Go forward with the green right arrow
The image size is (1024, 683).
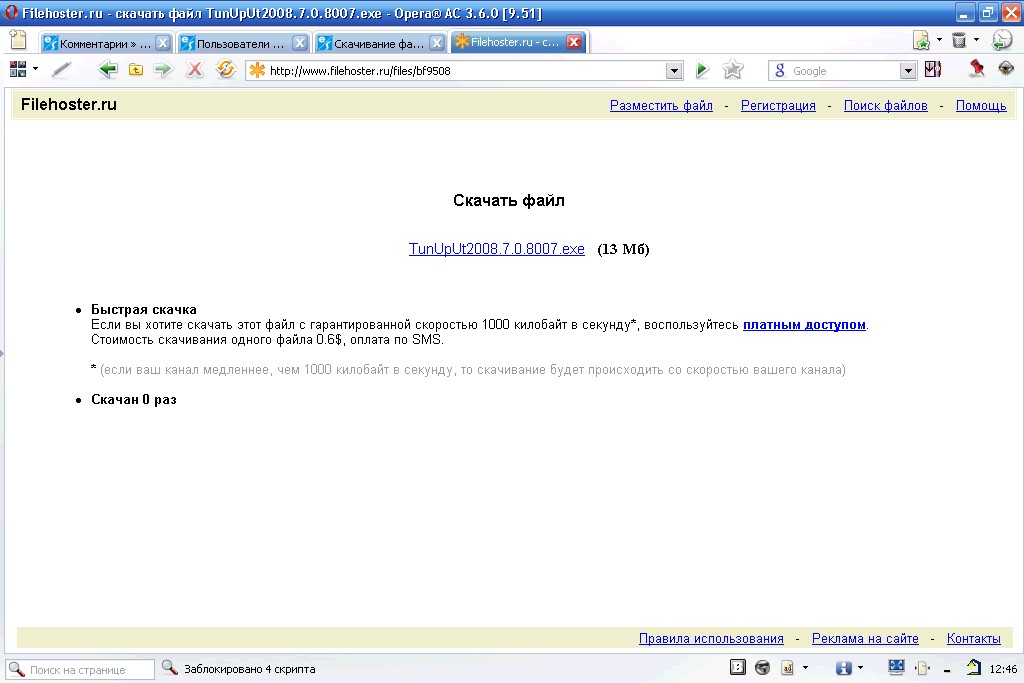[163, 69]
